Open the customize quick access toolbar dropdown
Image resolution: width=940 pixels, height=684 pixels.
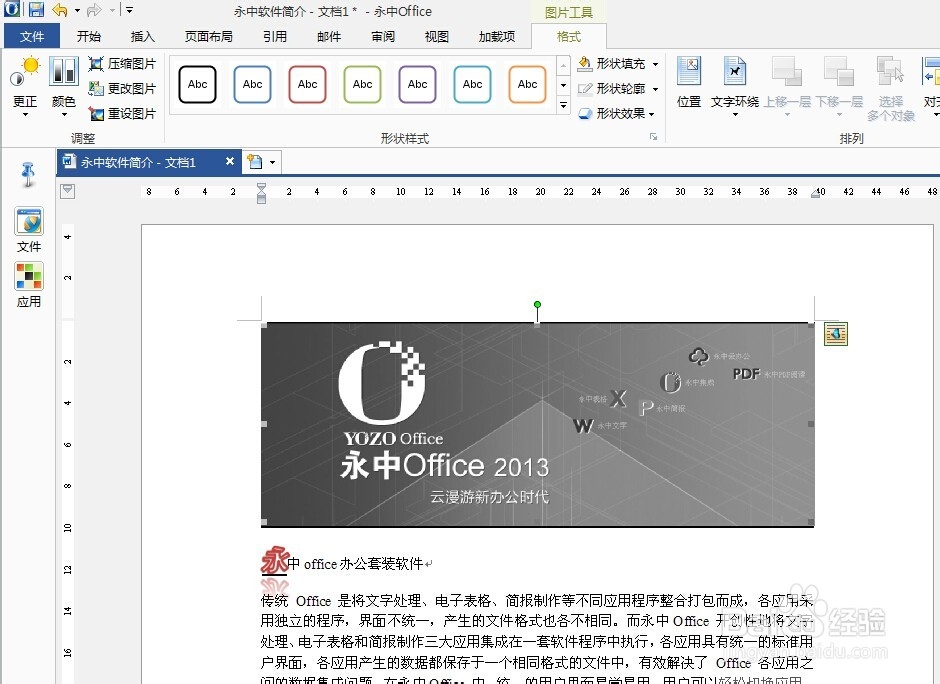[129, 10]
